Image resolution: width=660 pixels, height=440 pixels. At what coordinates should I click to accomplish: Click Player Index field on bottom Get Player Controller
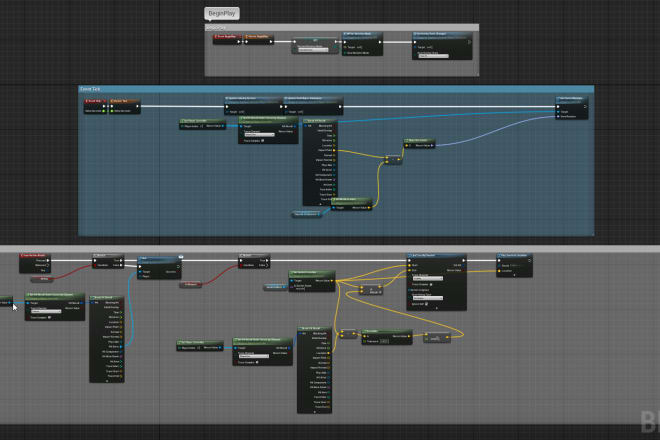click(x=200, y=348)
